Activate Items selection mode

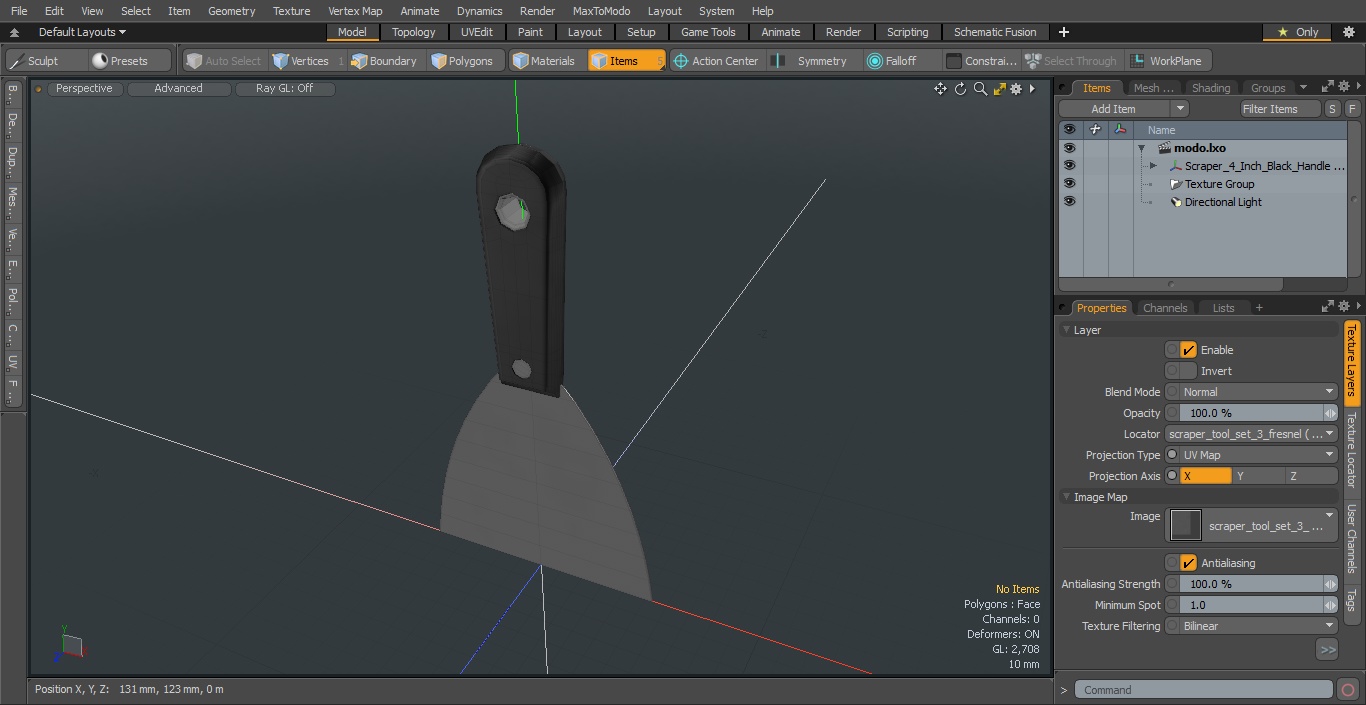point(627,61)
